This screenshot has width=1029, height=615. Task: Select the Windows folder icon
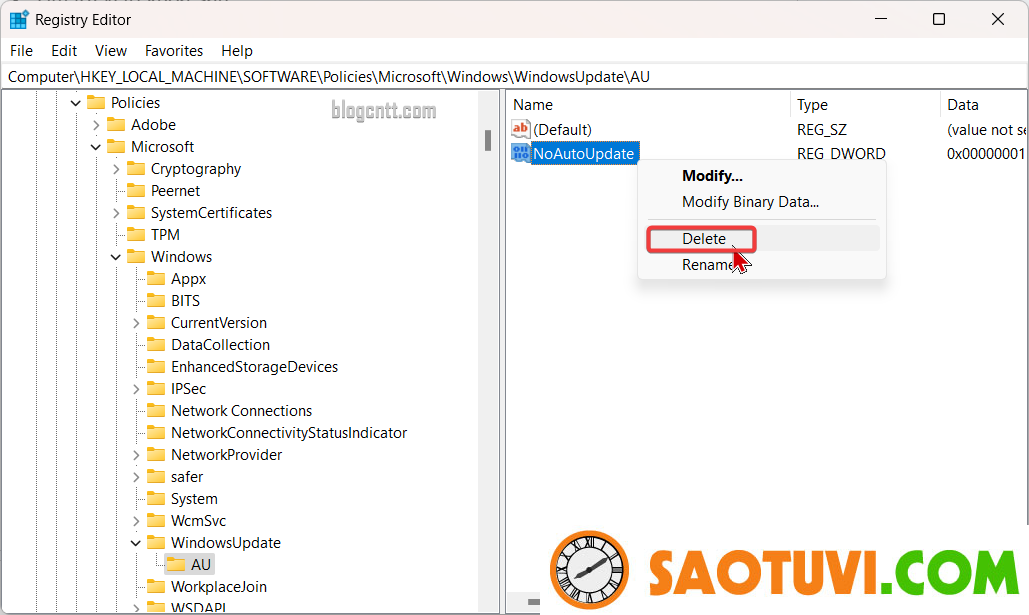tap(136, 256)
